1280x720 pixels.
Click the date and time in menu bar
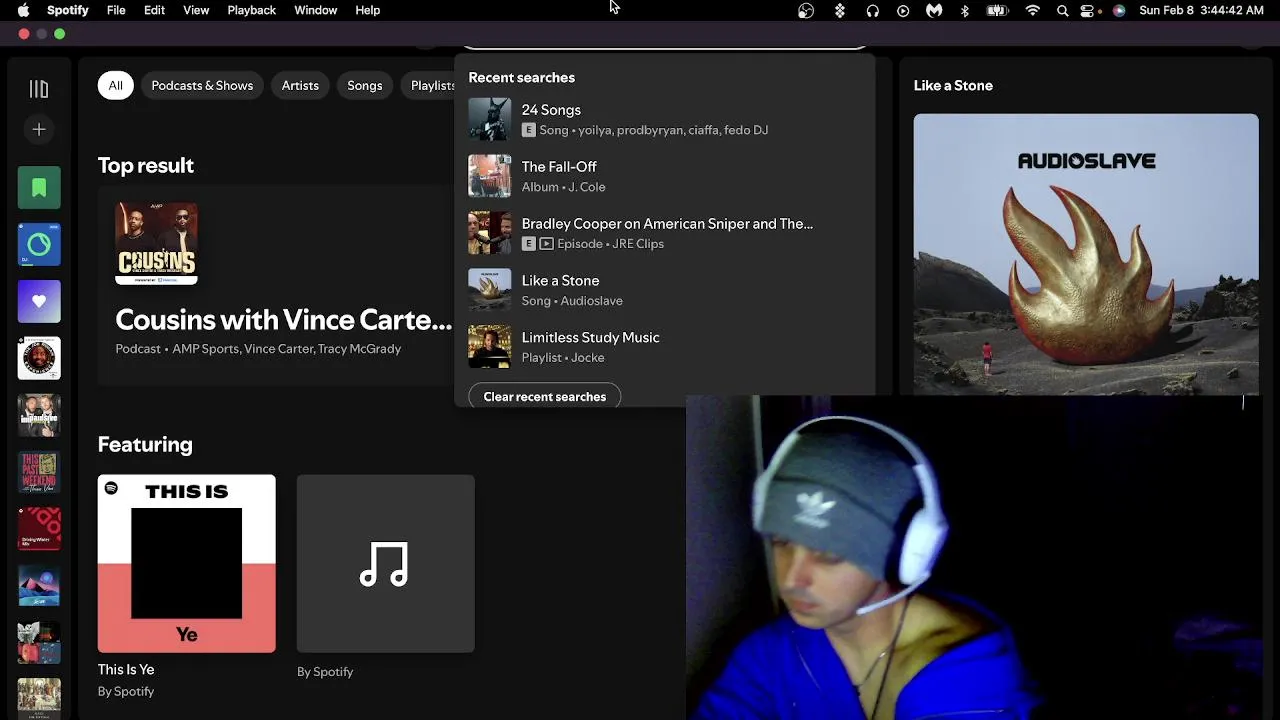click(1201, 10)
